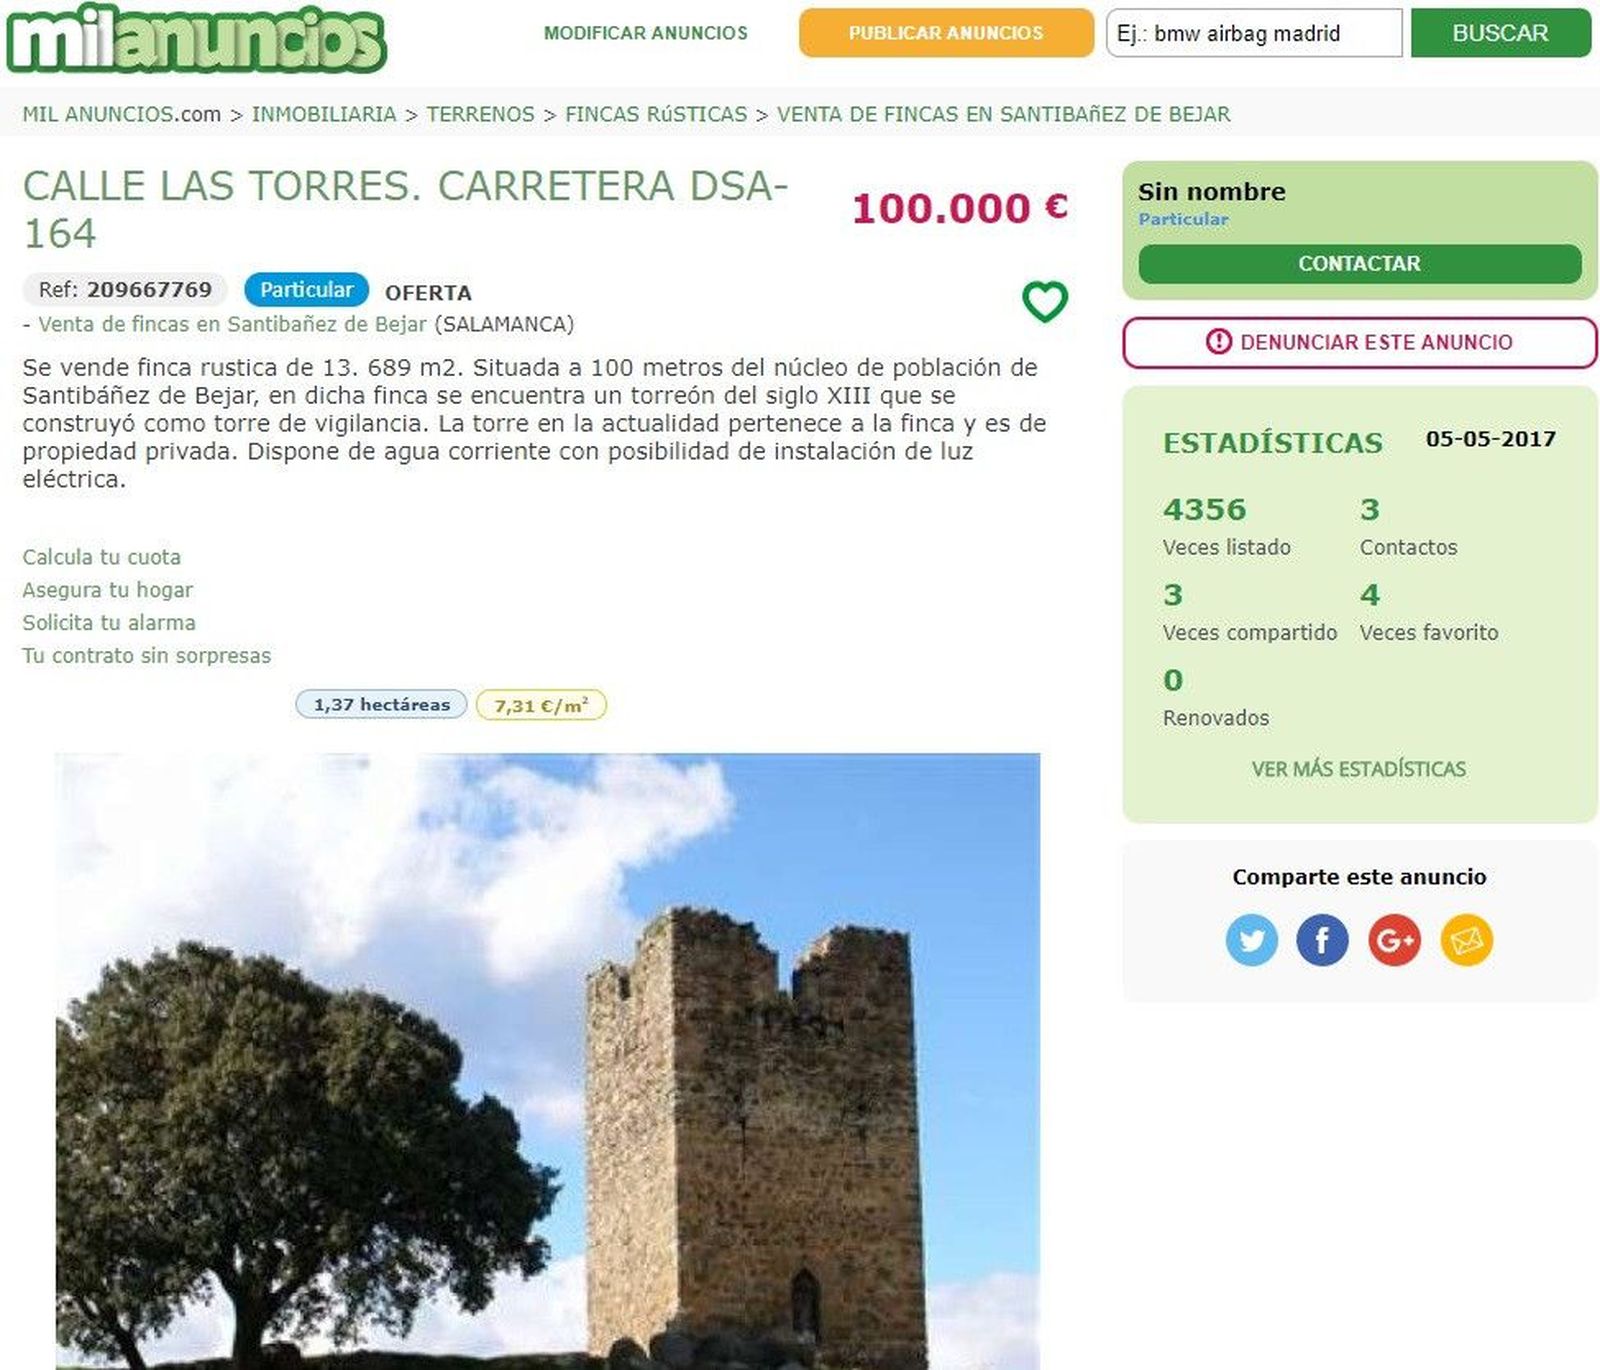
Task: Click the warning icon in Denunciar button
Action: [x=1218, y=342]
